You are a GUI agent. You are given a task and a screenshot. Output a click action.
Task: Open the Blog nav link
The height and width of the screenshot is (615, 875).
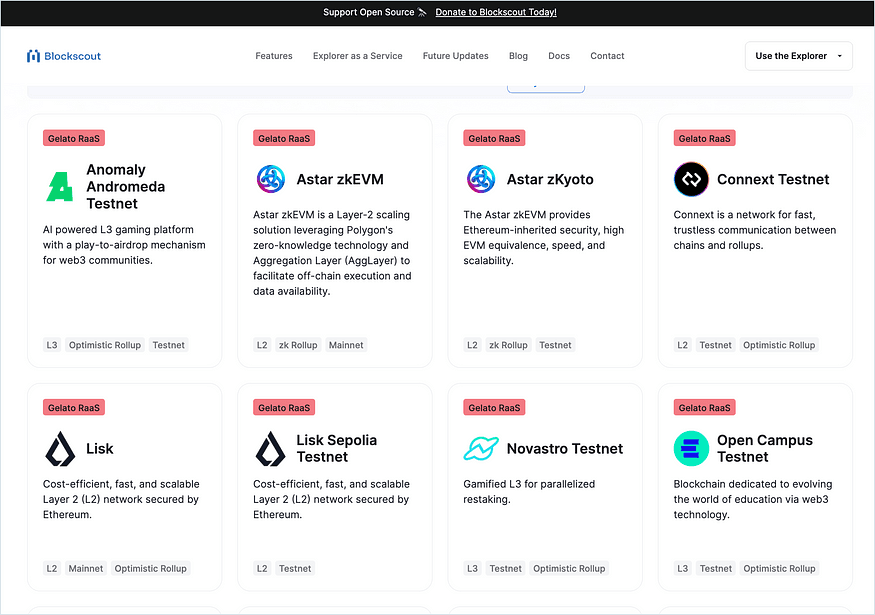(x=518, y=56)
